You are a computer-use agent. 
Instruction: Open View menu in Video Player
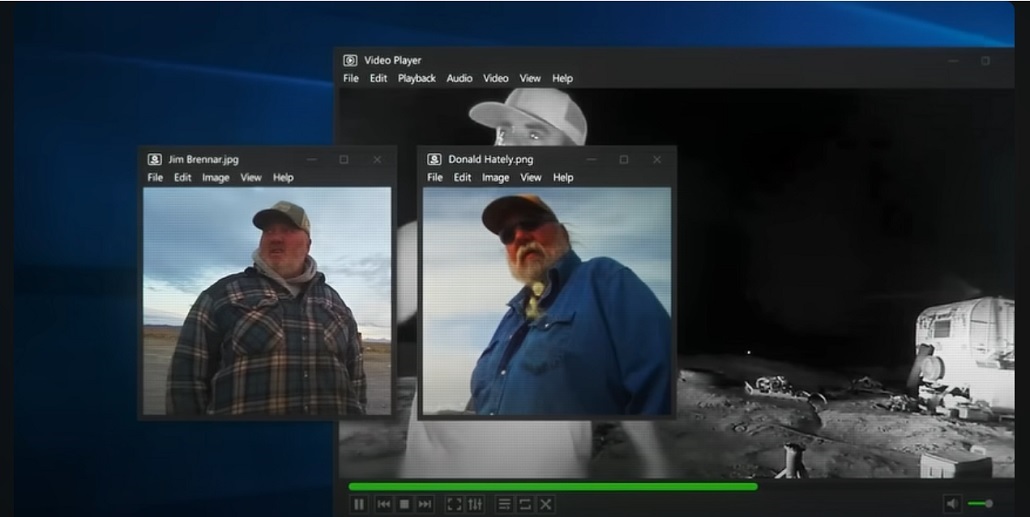(530, 78)
